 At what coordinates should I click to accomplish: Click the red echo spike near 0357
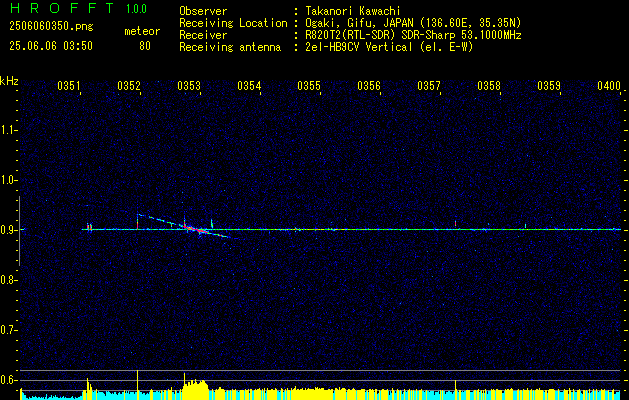point(455,223)
